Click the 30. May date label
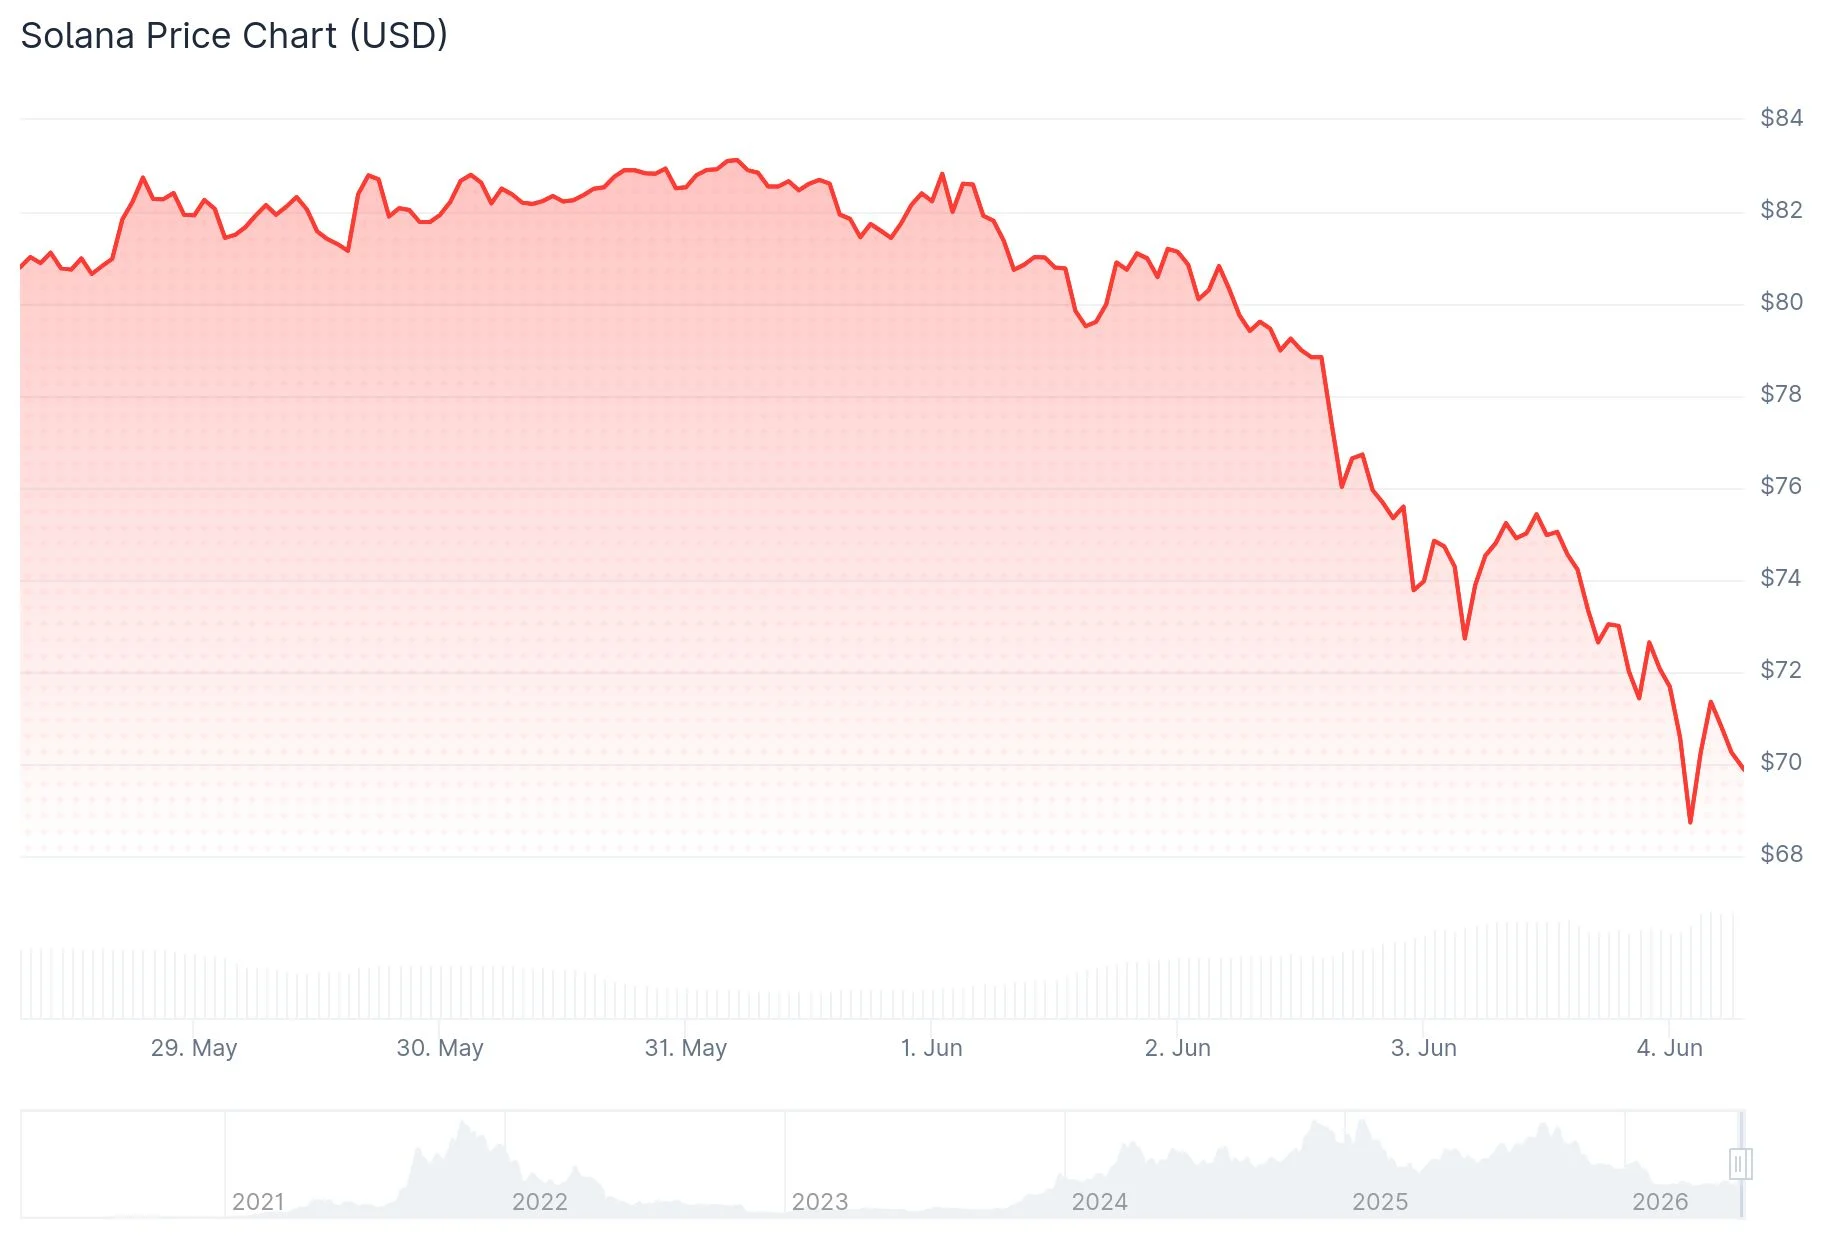This screenshot has height=1248, width=1824. pos(440,1048)
